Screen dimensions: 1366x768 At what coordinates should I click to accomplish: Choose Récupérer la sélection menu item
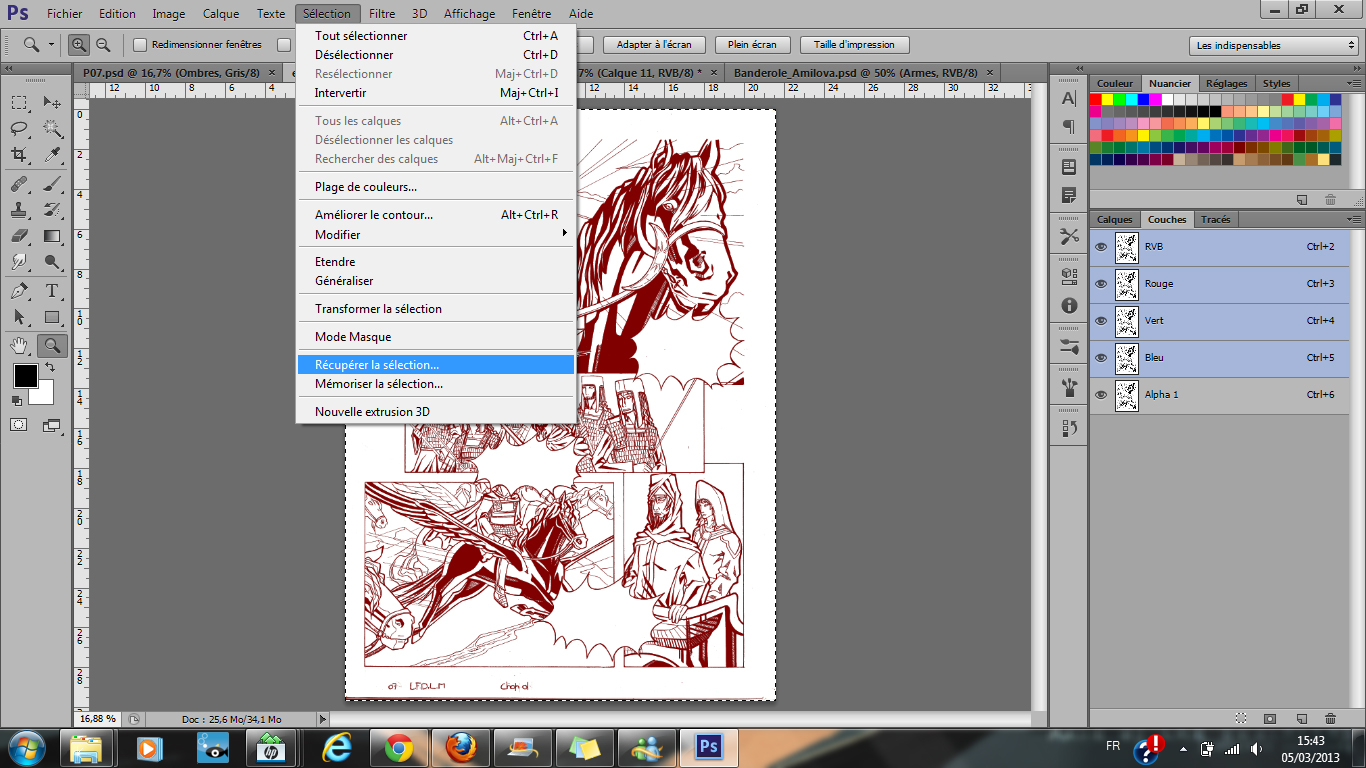pyautogui.click(x=436, y=365)
